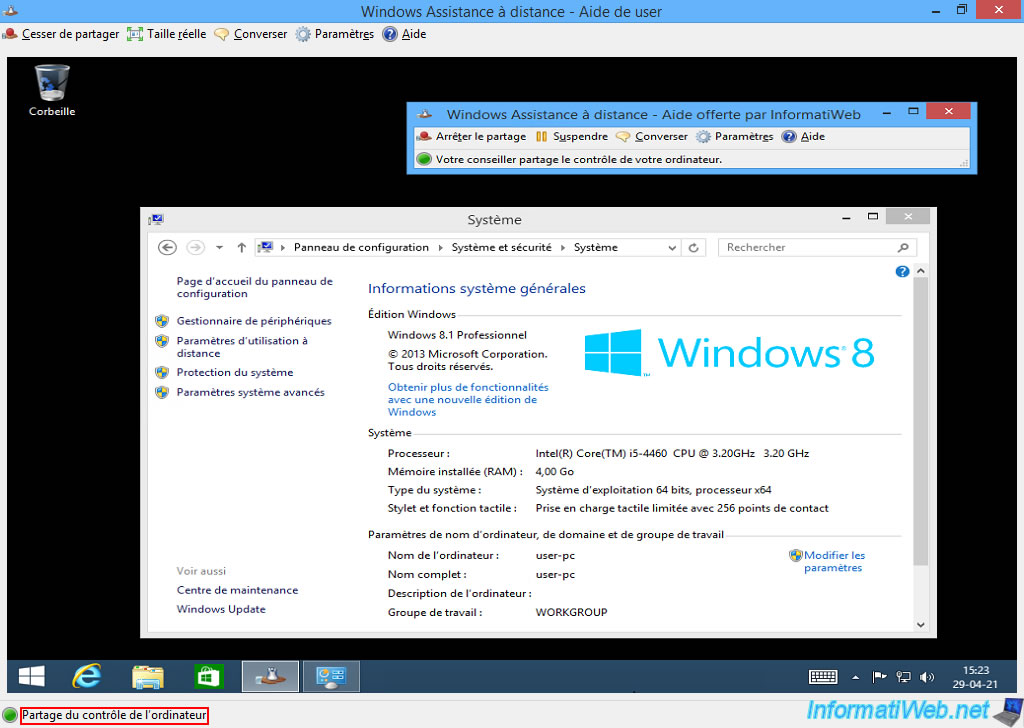Click the scrollbar up arrow in Système

click(920, 271)
